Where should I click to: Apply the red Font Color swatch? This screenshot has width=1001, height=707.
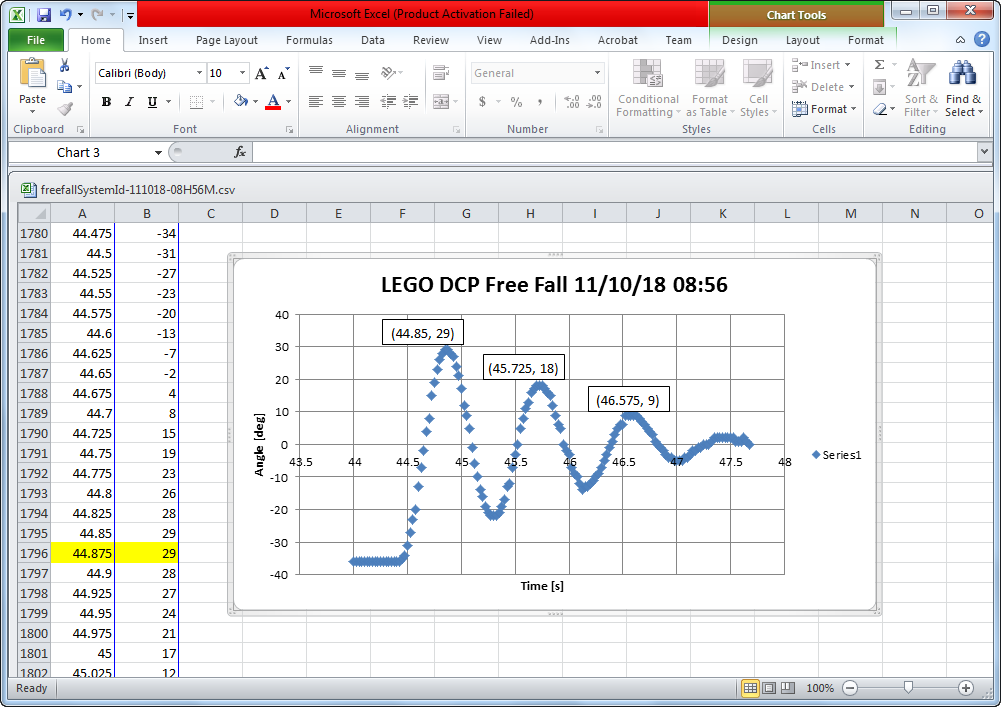click(273, 102)
